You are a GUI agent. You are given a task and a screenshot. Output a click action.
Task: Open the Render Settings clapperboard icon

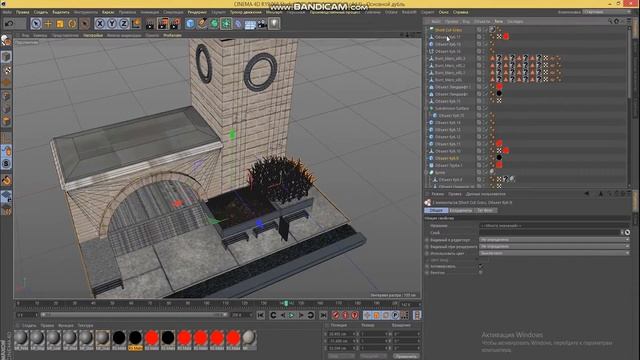coord(175,24)
